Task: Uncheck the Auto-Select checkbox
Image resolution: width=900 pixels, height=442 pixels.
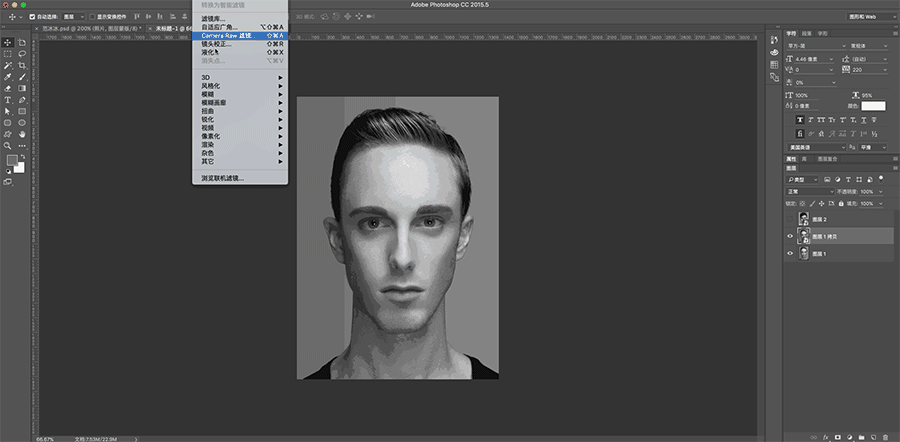Action: [x=32, y=17]
